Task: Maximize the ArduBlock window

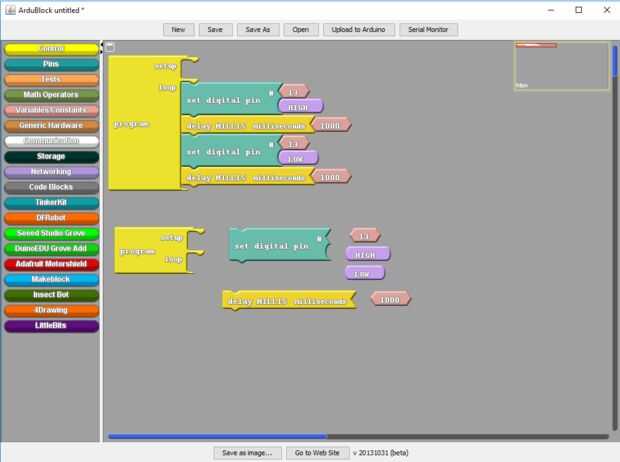Action: (579, 10)
